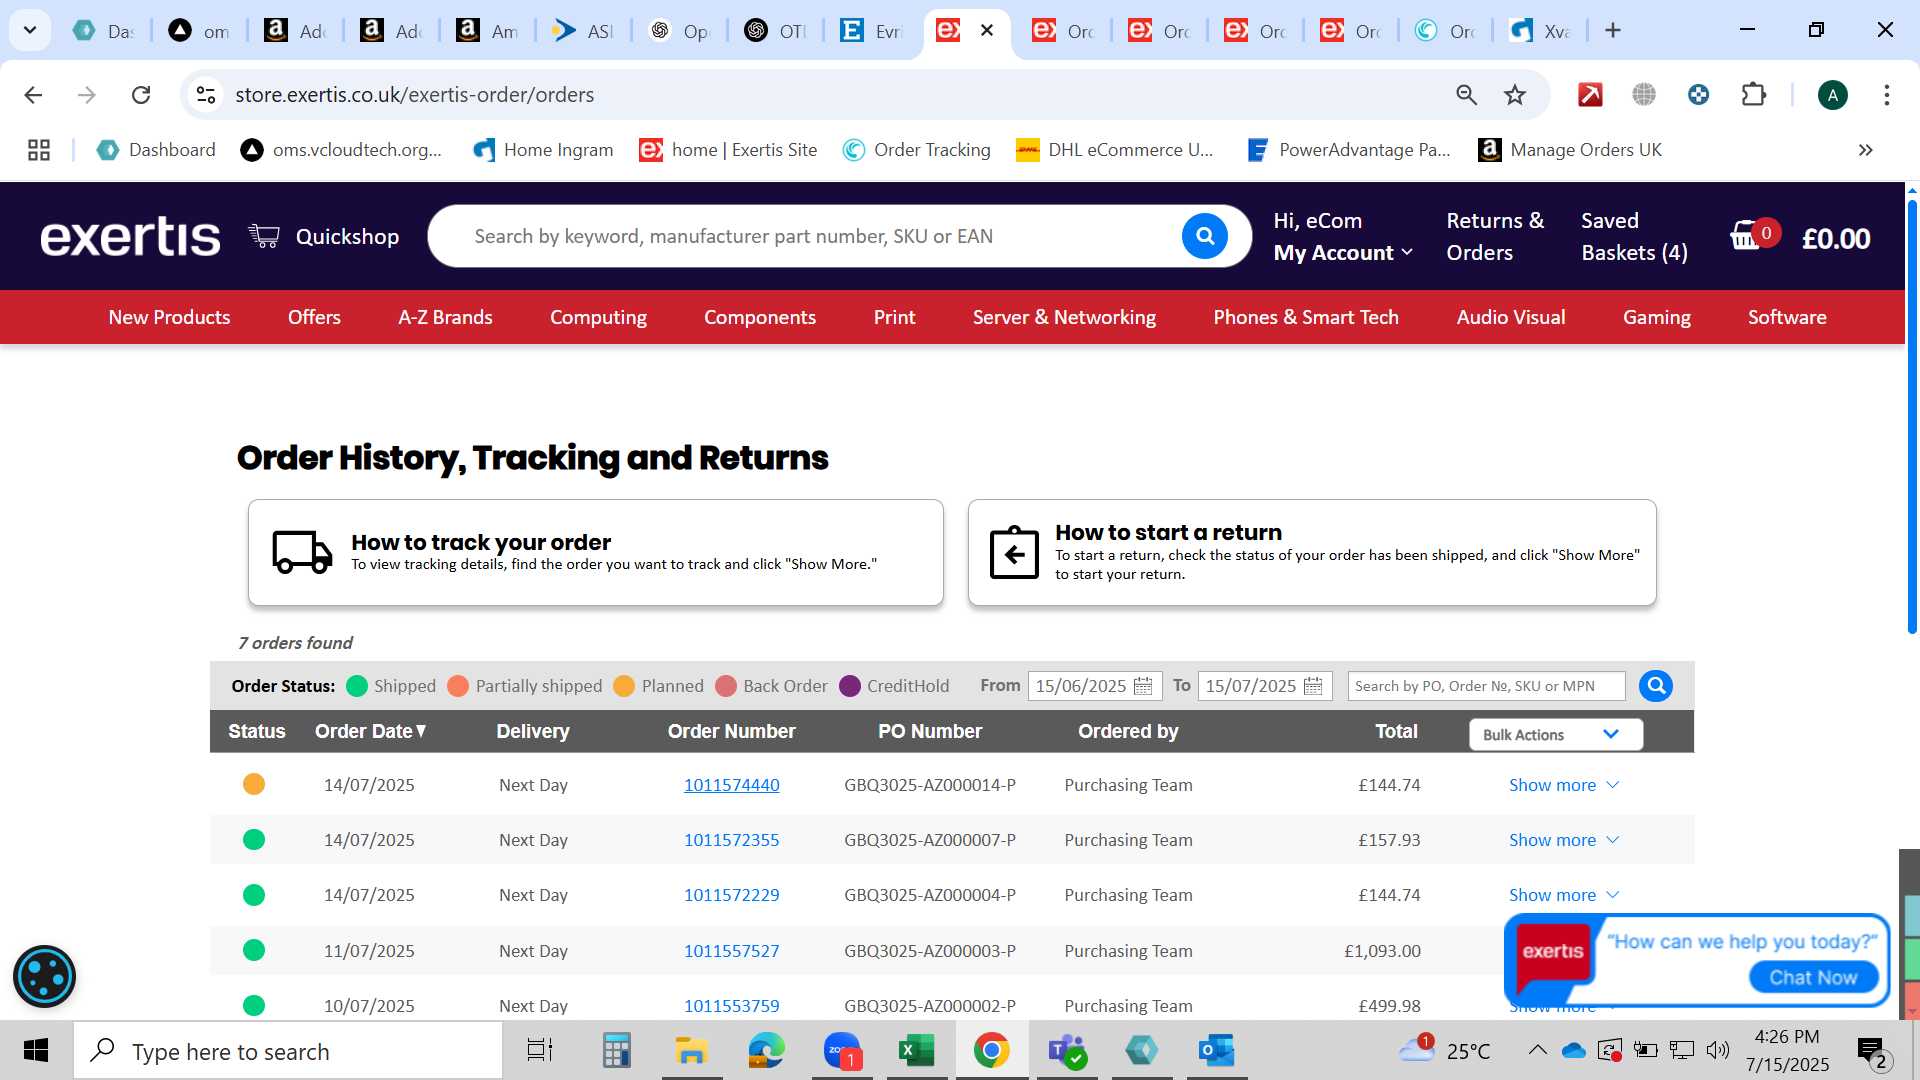Expand Show more for order 1011574440

coord(1563,785)
